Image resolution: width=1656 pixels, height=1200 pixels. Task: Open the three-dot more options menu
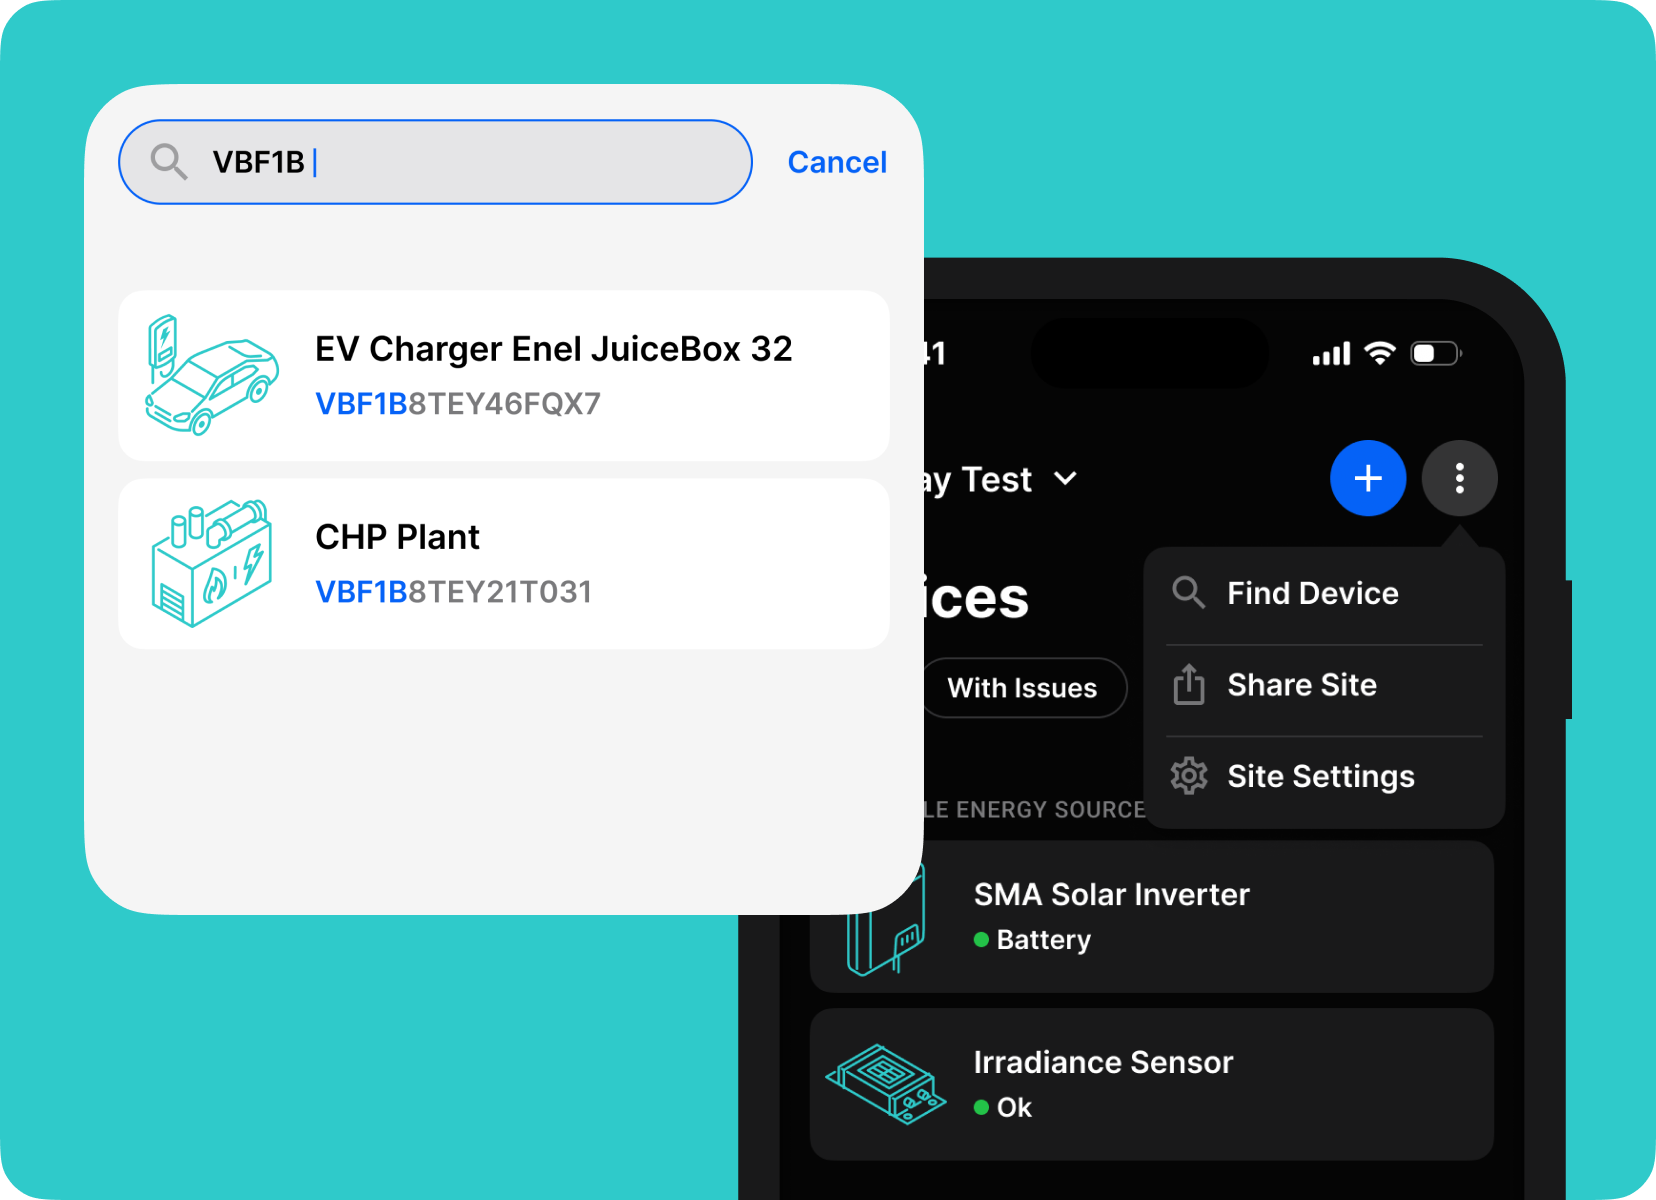[x=1459, y=478]
